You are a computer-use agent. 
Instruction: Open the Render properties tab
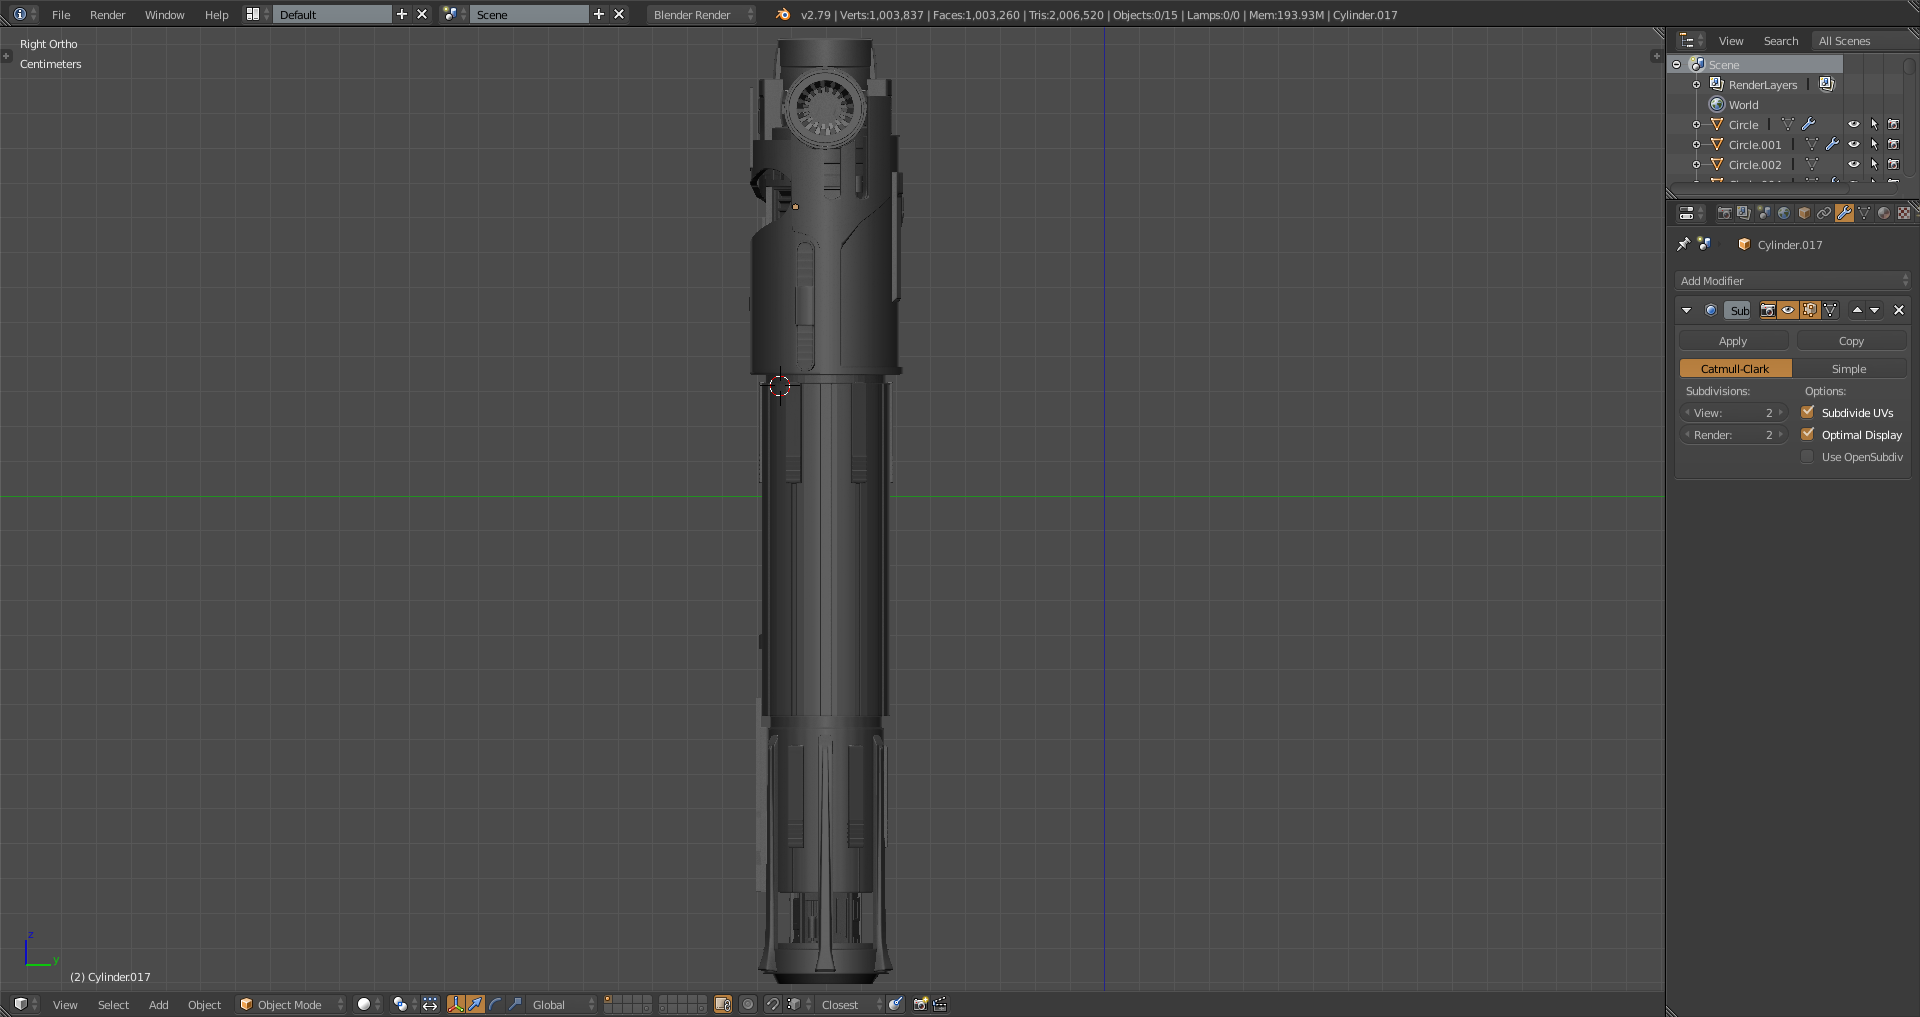1724,213
